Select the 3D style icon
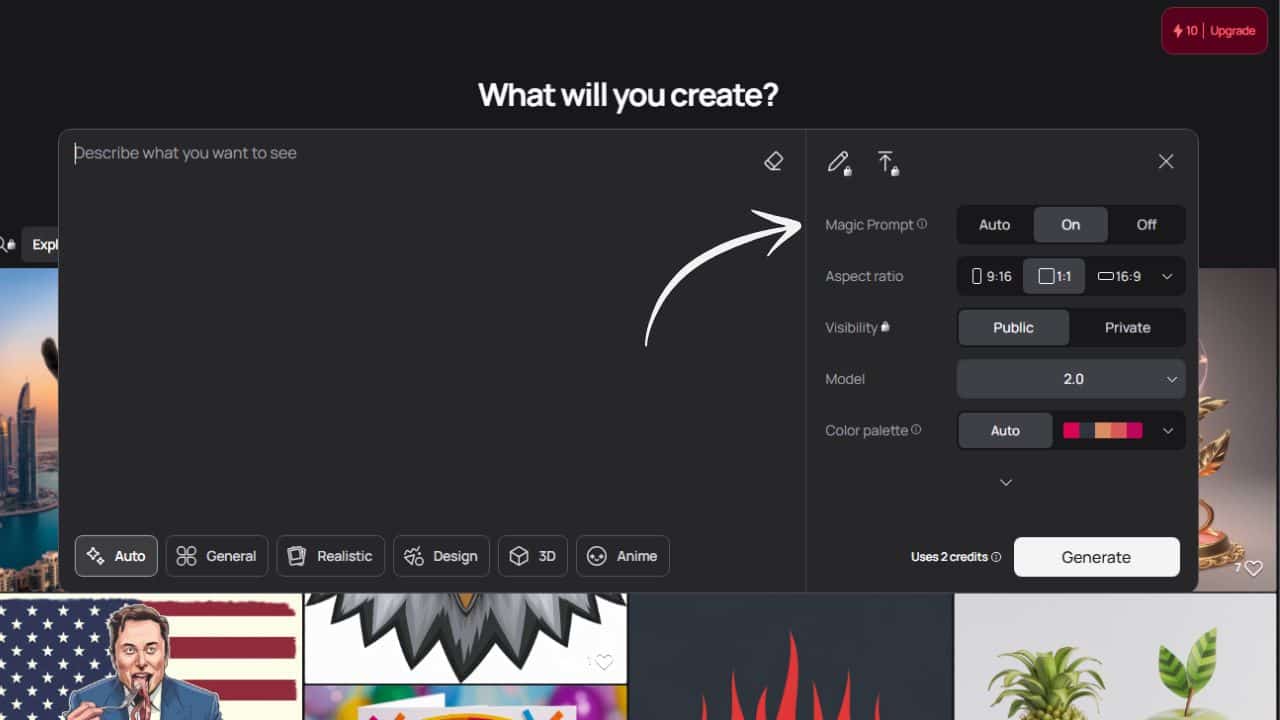1280x720 pixels. click(x=532, y=556)
